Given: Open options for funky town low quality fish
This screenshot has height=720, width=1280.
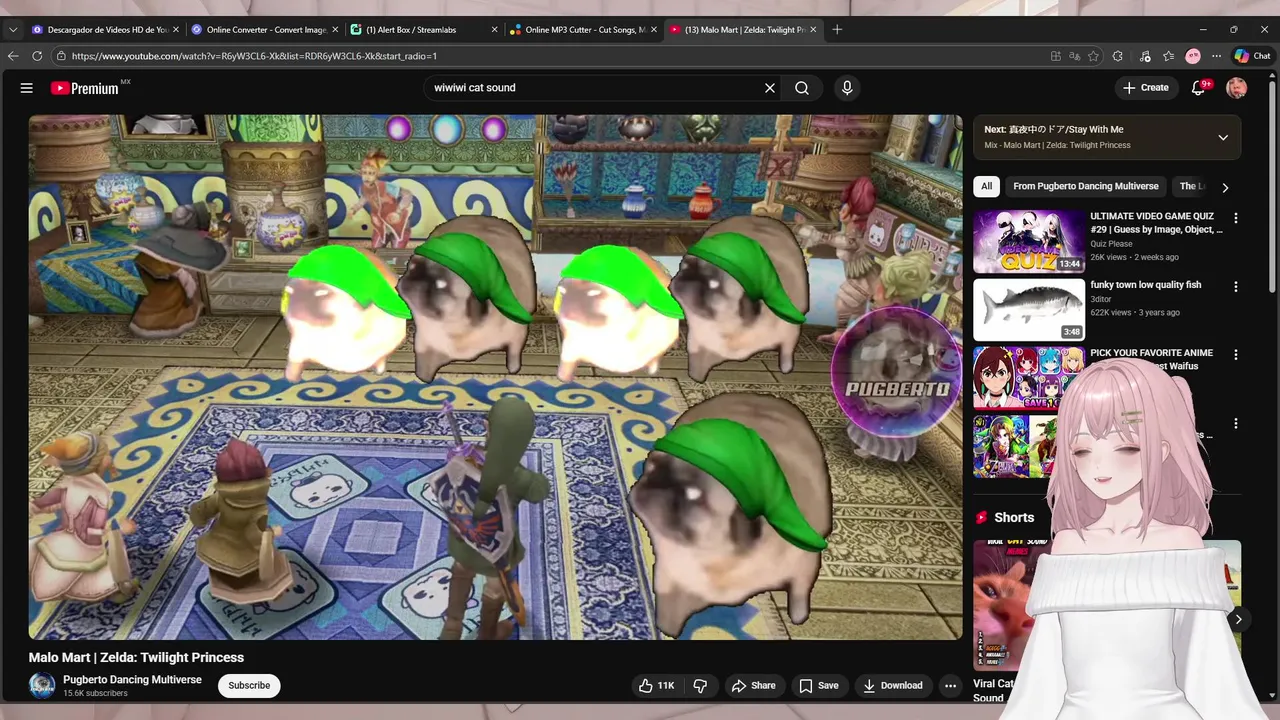Looking at the screenshot, I should tap(1236, 287).
